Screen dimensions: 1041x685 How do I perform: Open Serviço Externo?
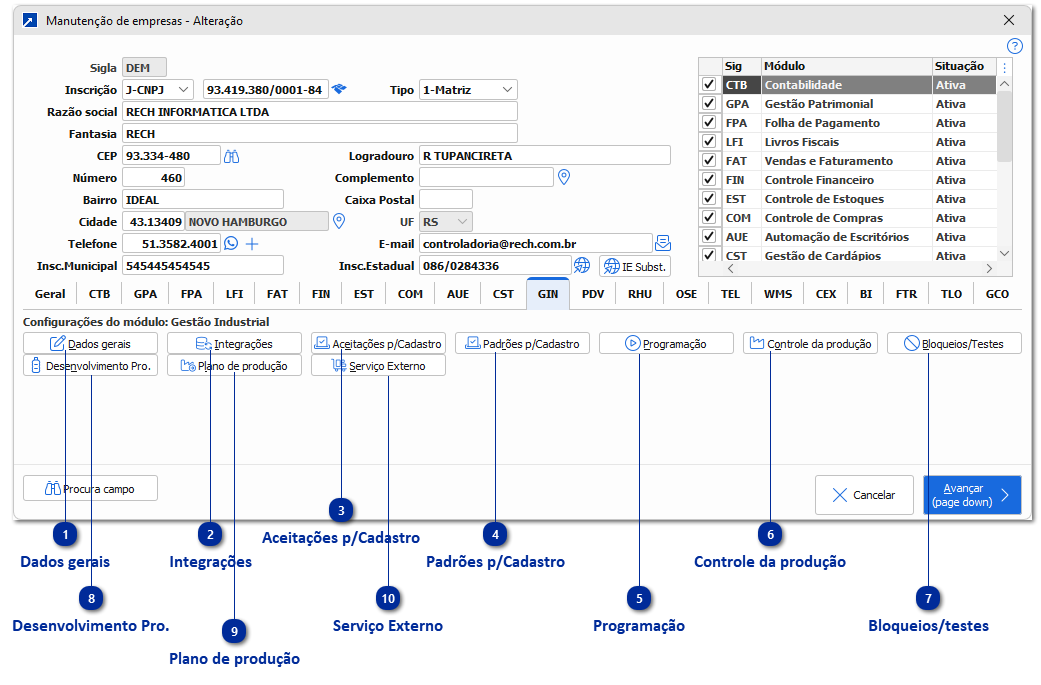coord(378,366)
